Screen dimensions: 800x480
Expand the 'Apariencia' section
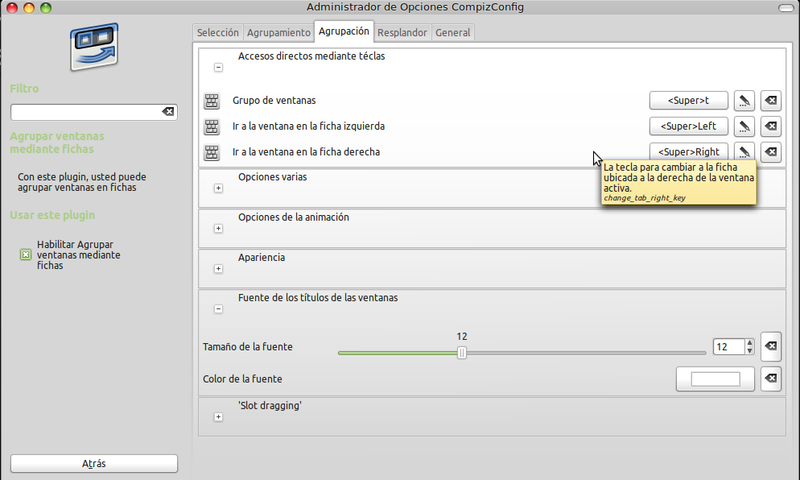click(218, 268)
